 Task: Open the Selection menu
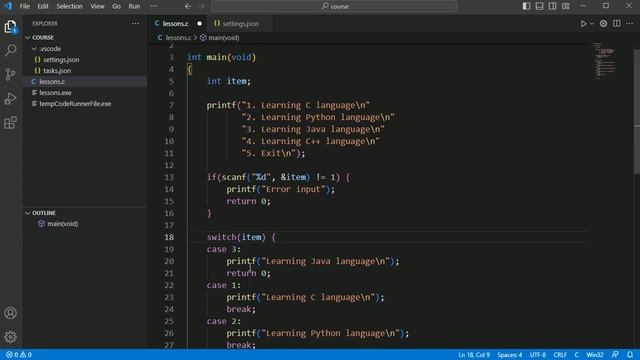click(x=69, y=6)
